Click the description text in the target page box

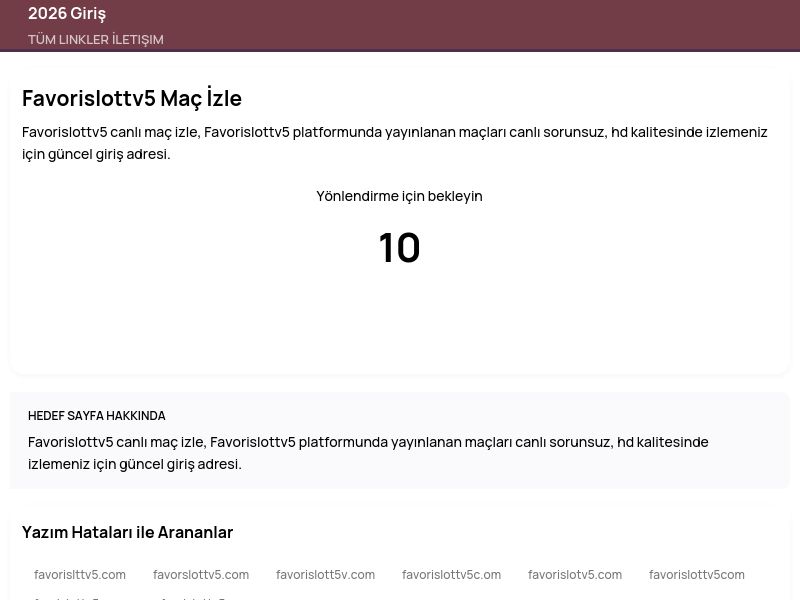pyautogui.click(x=368, y=452)
